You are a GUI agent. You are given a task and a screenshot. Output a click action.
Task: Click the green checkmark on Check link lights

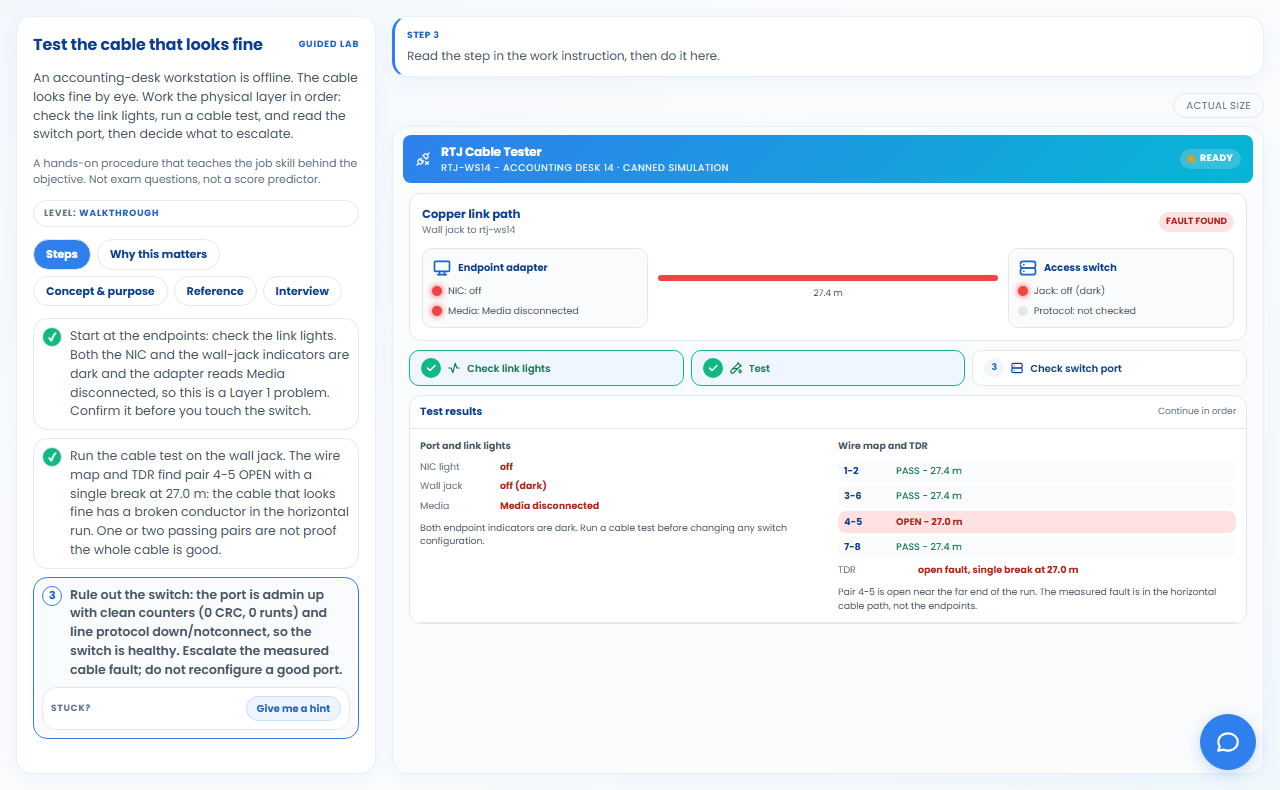click(x=431, y=368)
